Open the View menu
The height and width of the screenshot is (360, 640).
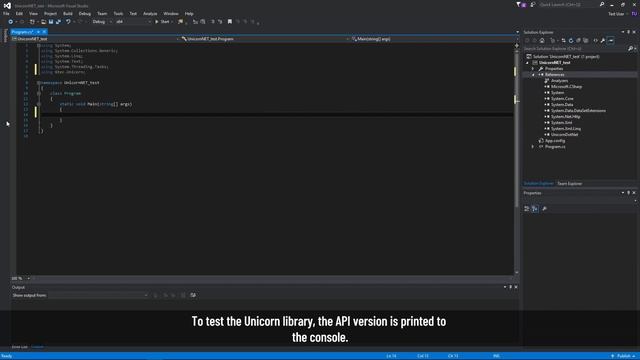[33, 13]
